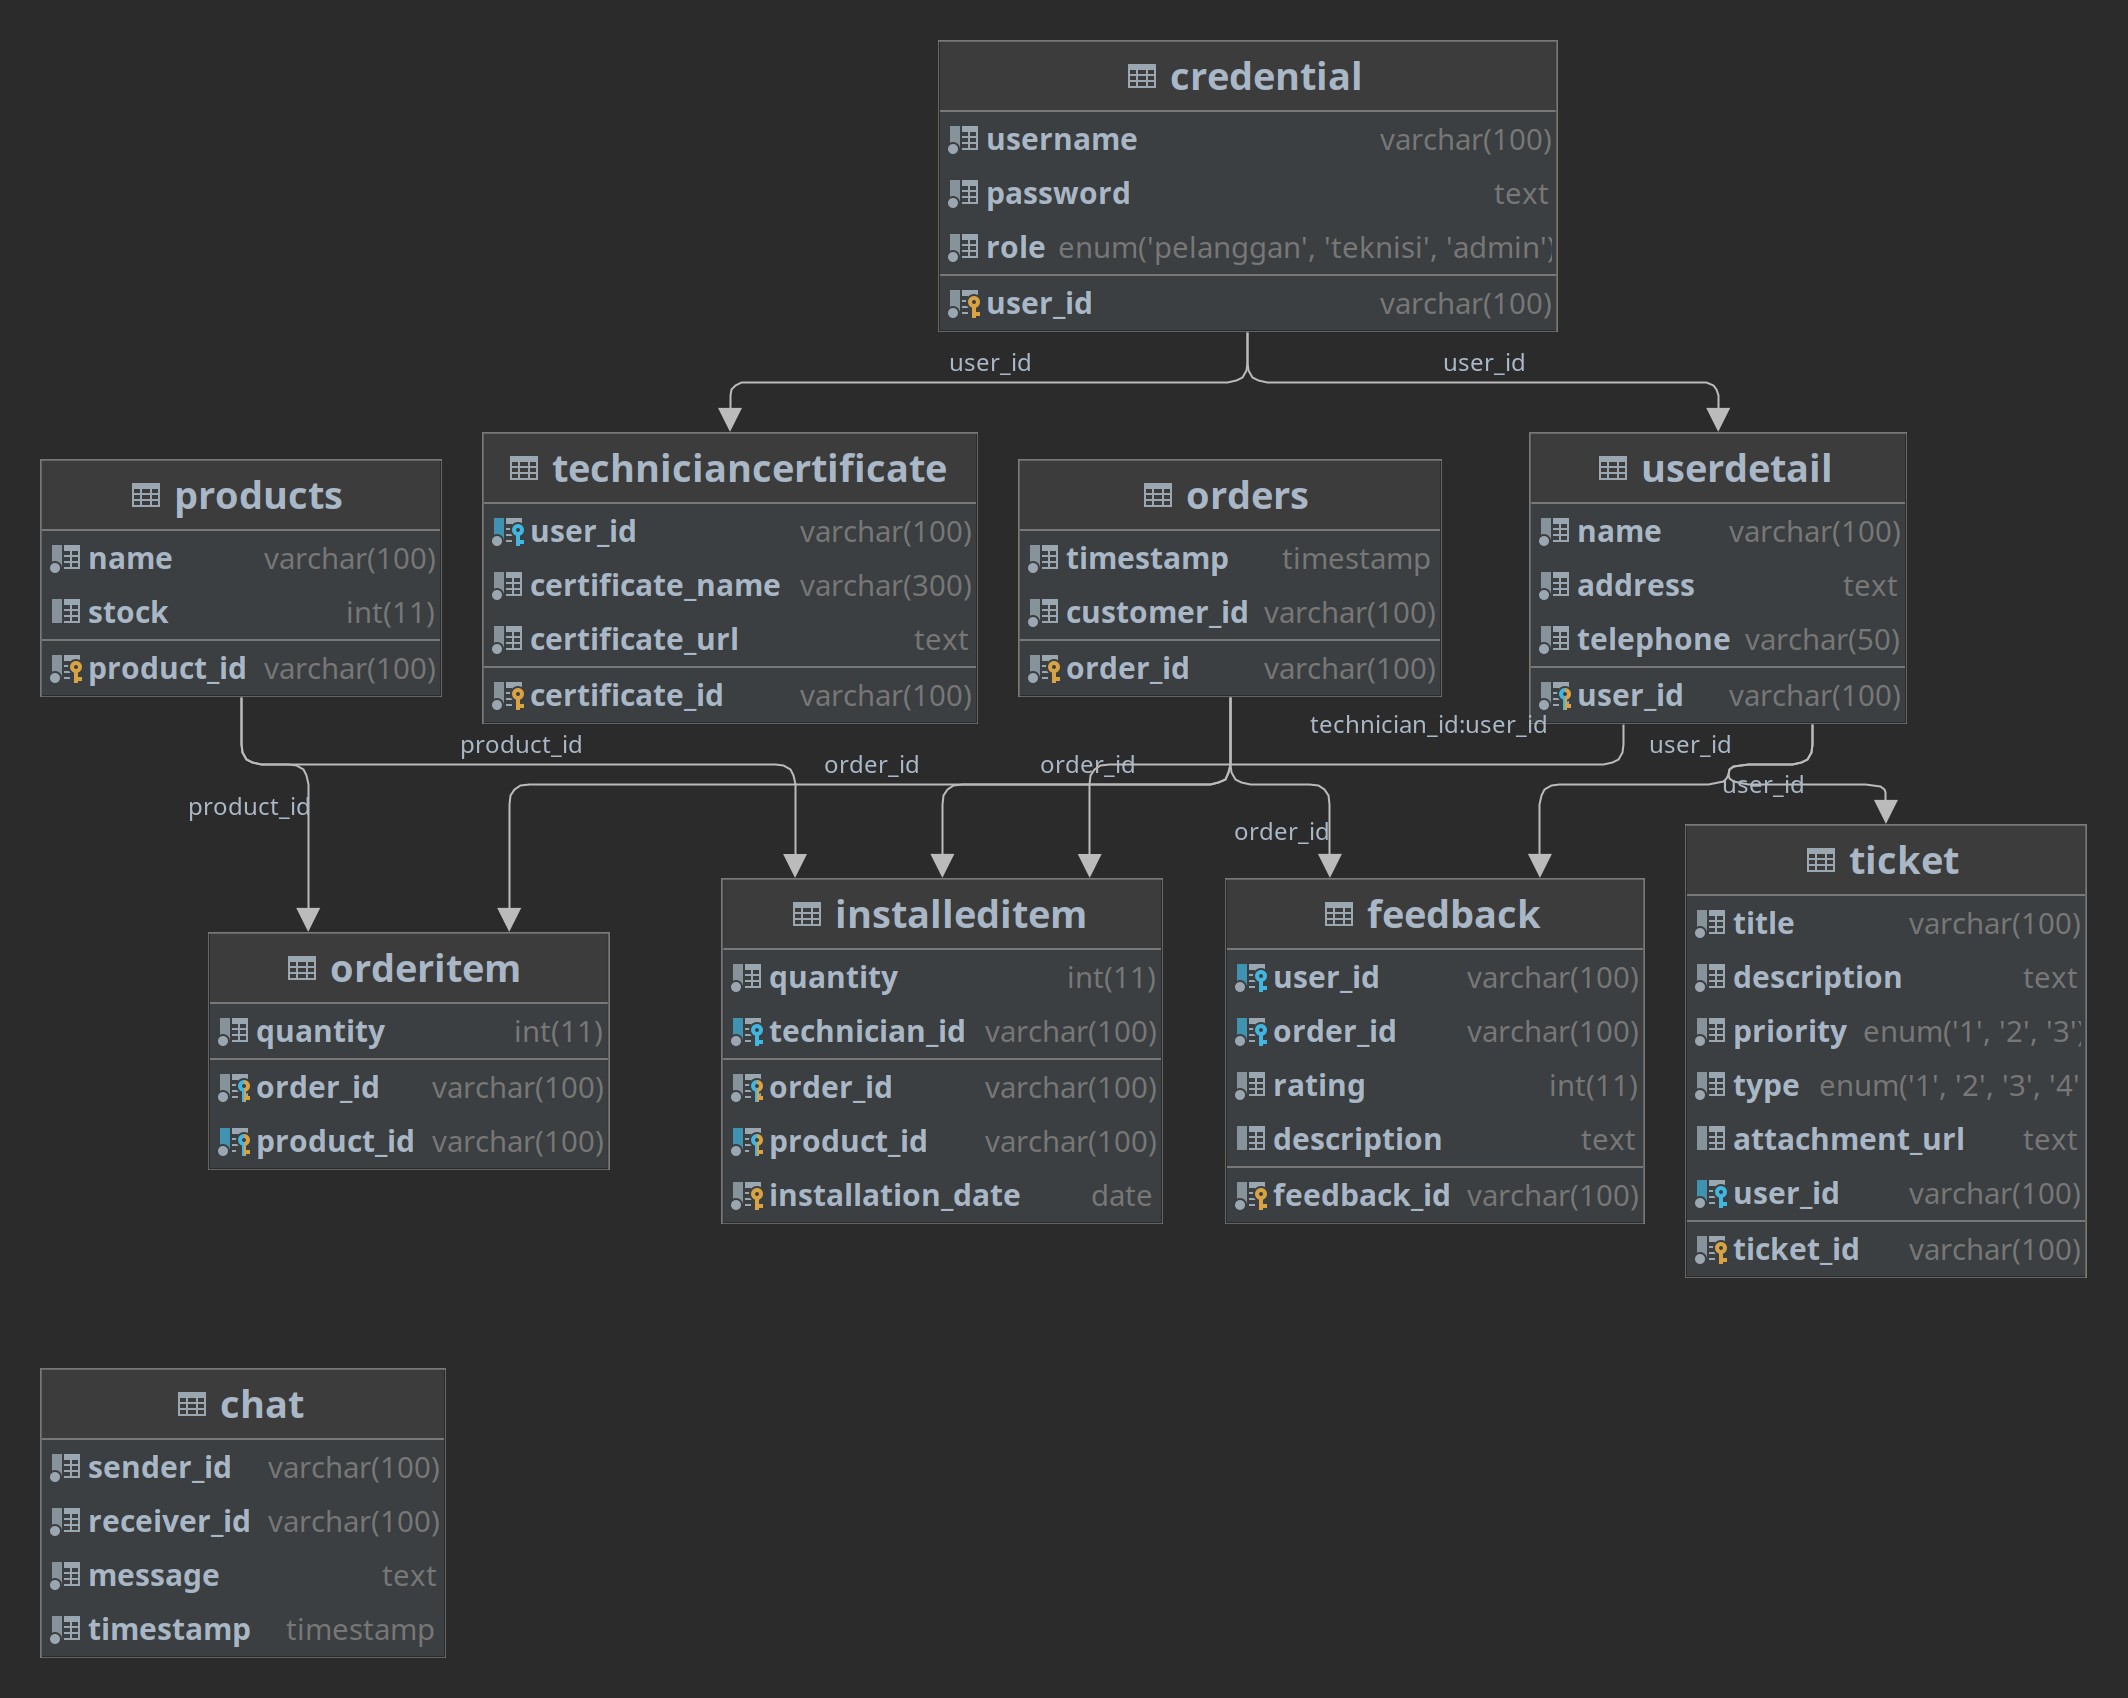Click the column icon beside attachment_url
Screen dimensions: 2128x1698
[x=1710, y=1140]
